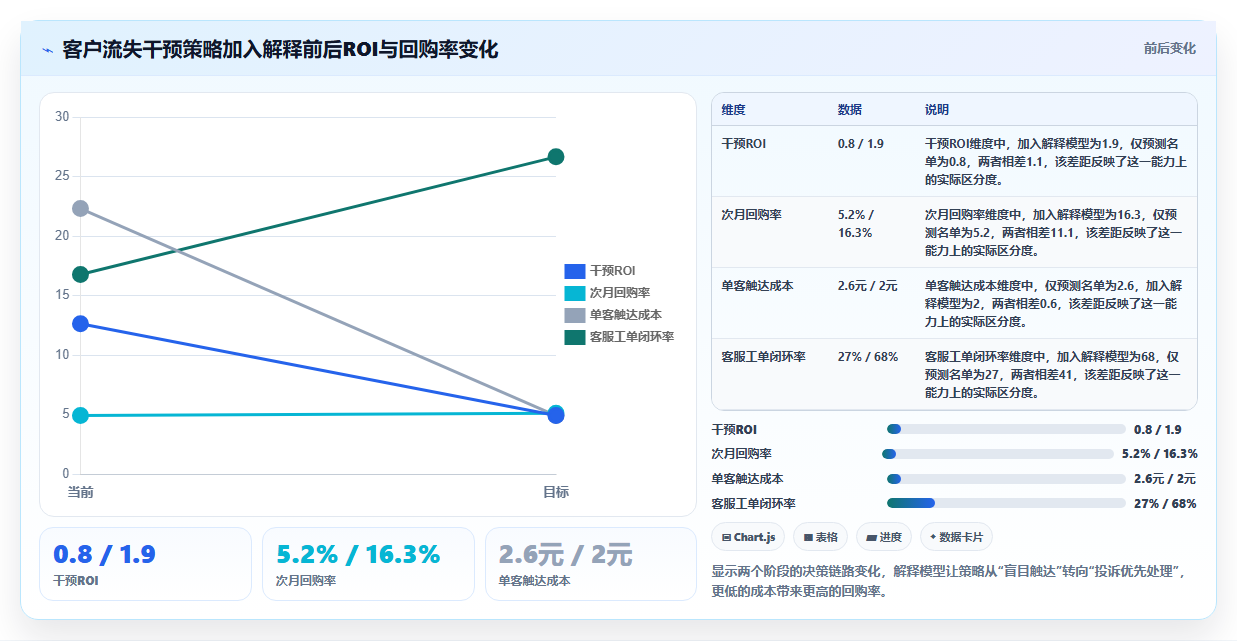Click the 次月回购率 data point at 当前
The image size is (1237, 641).
(x=80, y=415)
